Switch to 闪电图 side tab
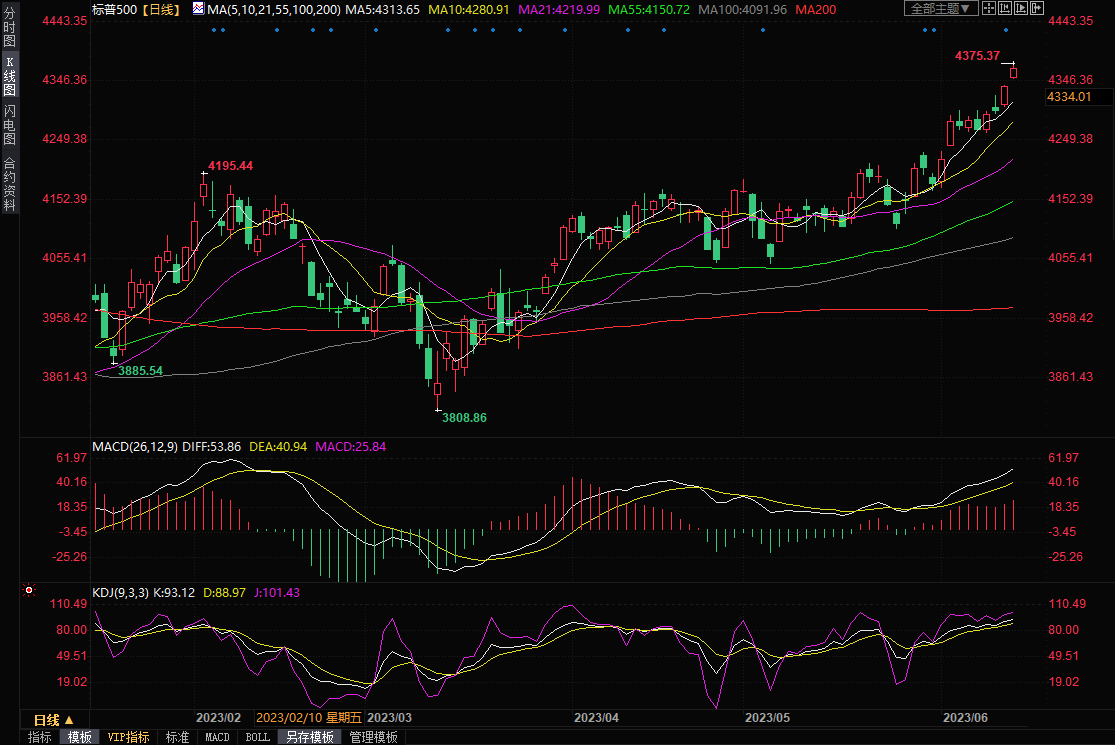 pyautogui.click(x=9, y=124)
